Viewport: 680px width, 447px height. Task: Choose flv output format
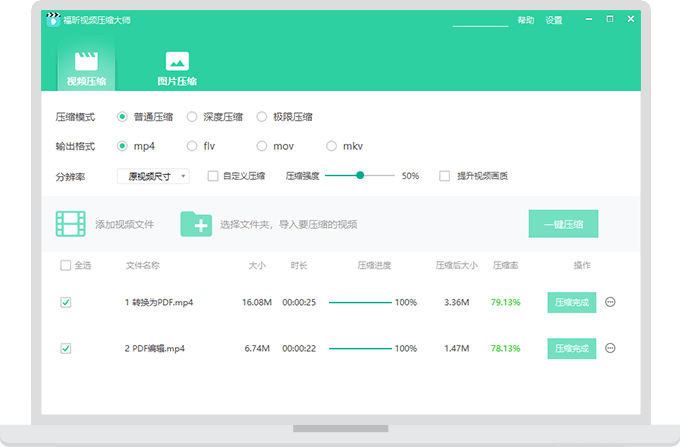[192, 146]
